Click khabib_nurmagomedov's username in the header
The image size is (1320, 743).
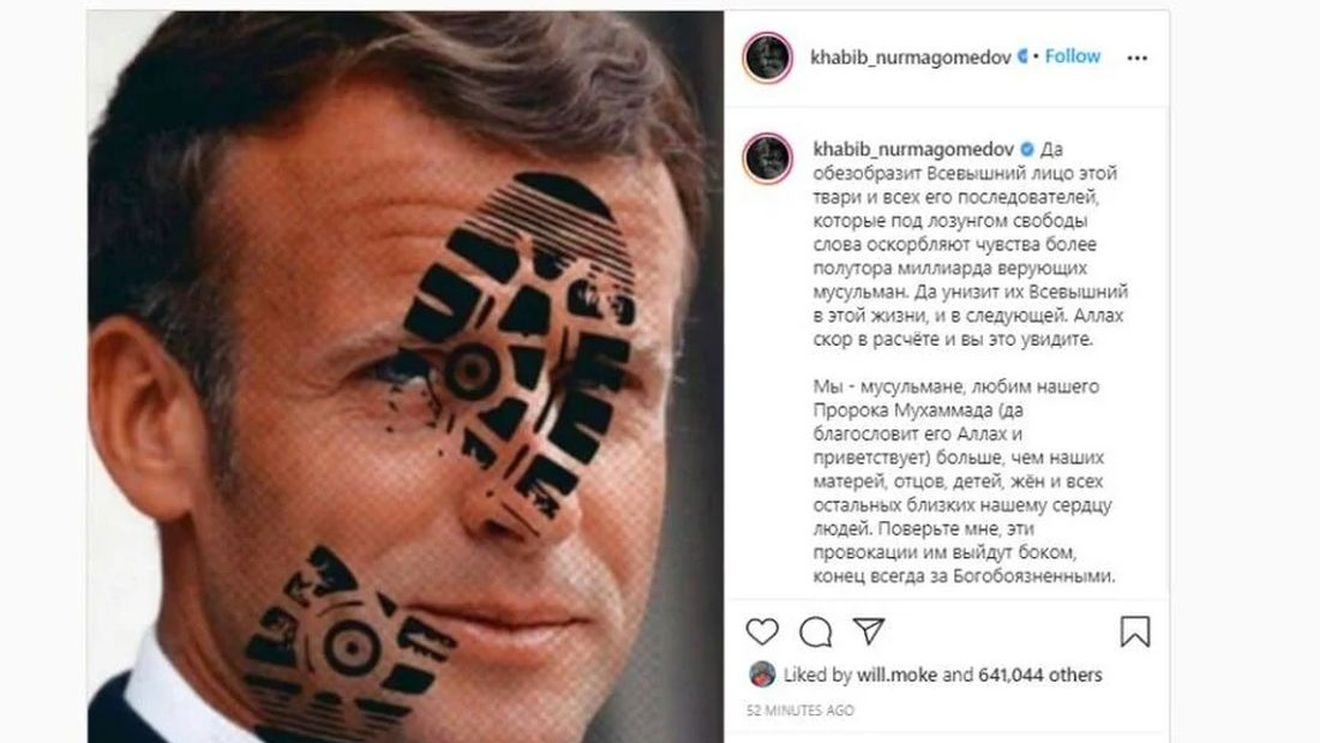tap(912, 58)
